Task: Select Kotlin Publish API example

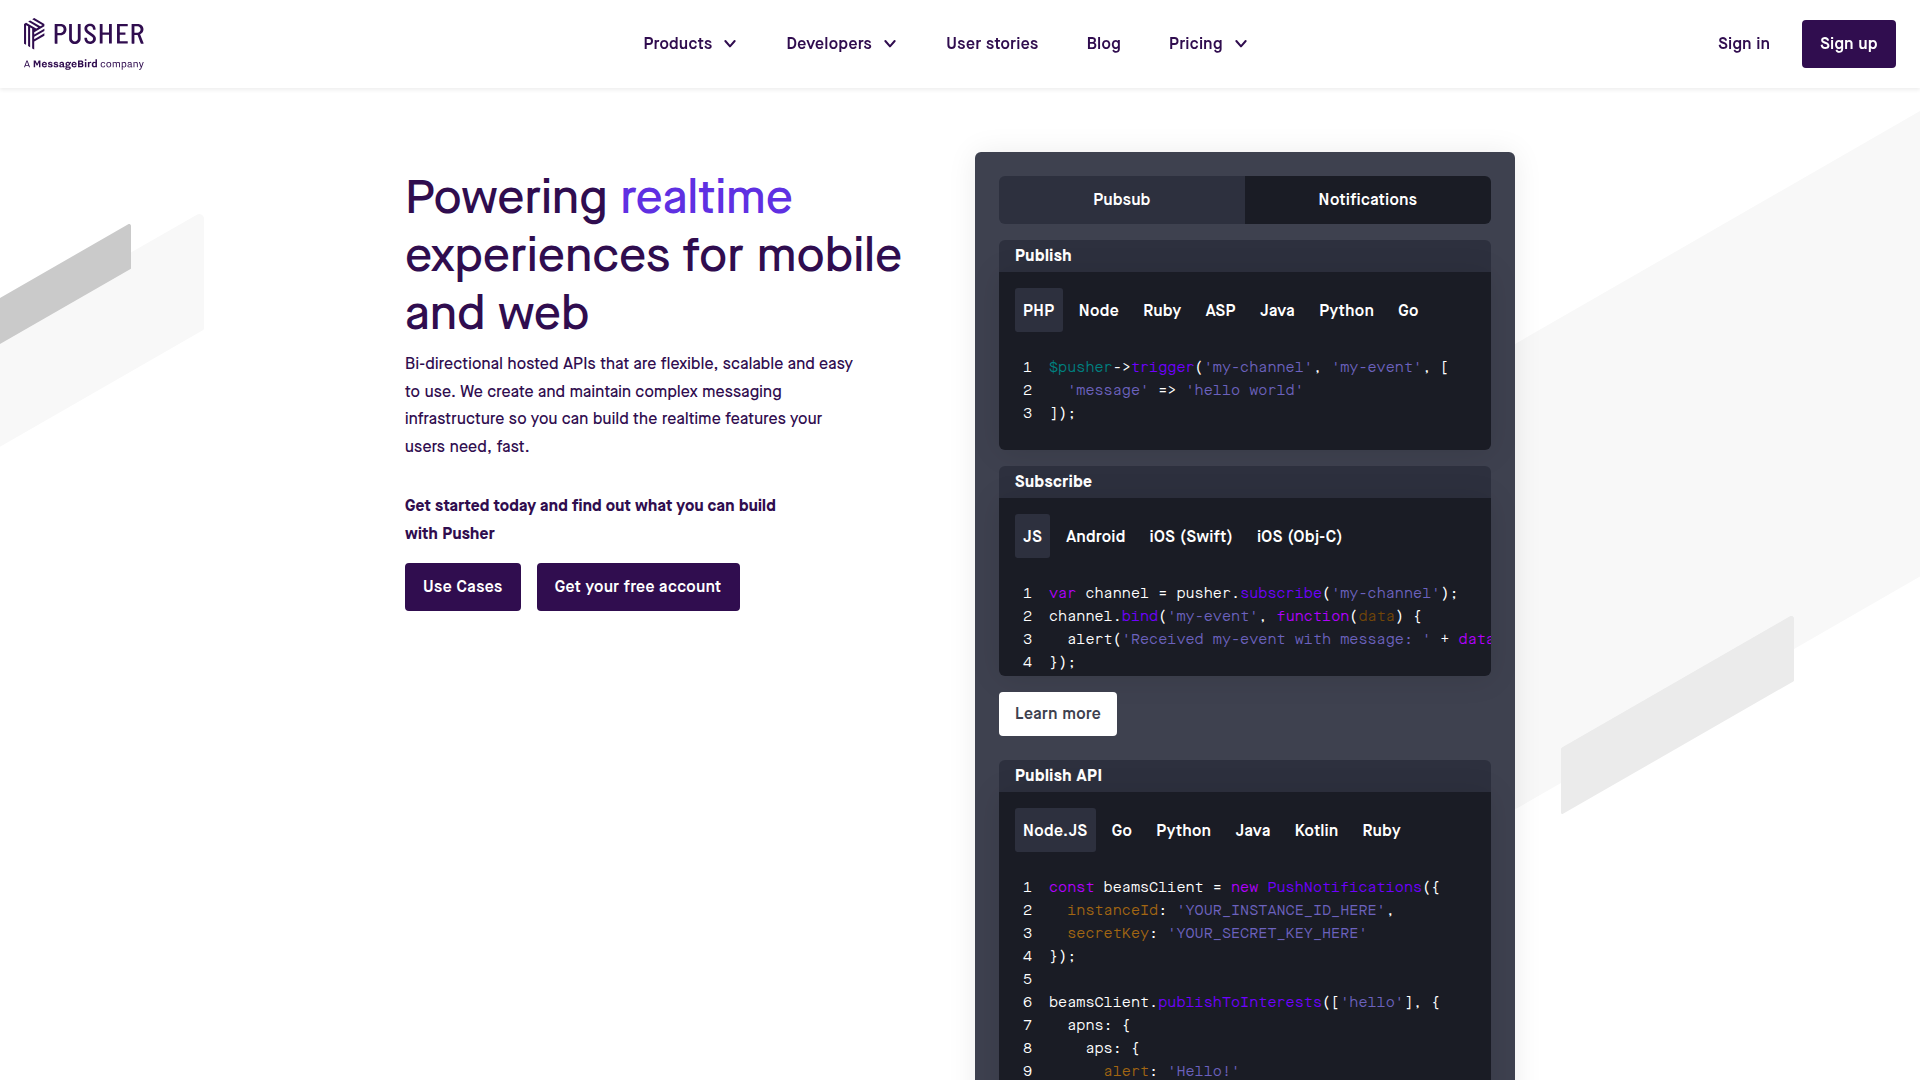Action: 1316,830
